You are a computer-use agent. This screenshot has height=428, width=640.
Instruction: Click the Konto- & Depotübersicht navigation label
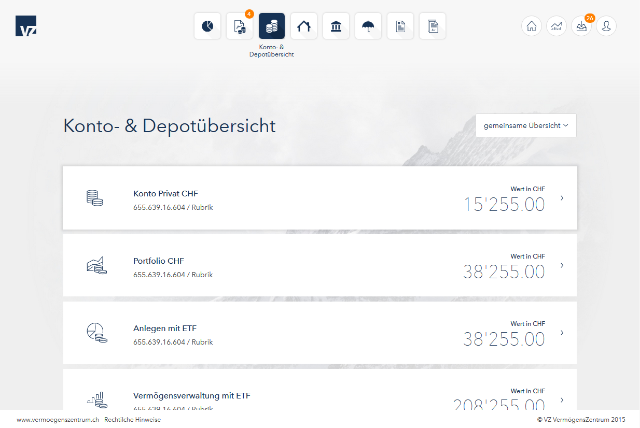(x=271, y=51)
